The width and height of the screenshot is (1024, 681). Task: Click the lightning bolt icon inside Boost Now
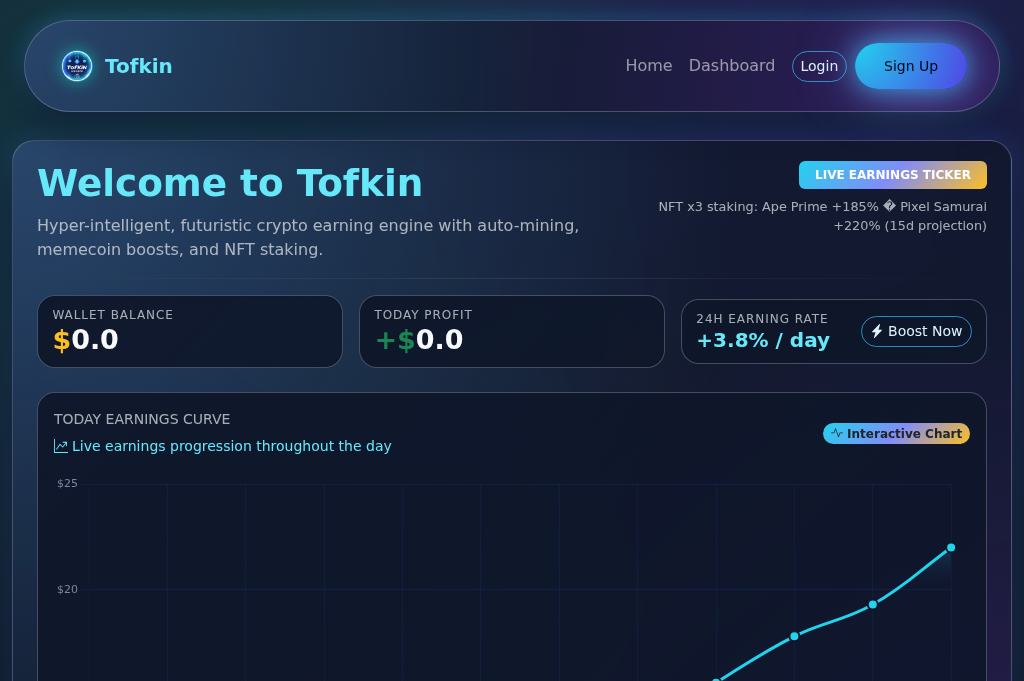click(879, 331)
